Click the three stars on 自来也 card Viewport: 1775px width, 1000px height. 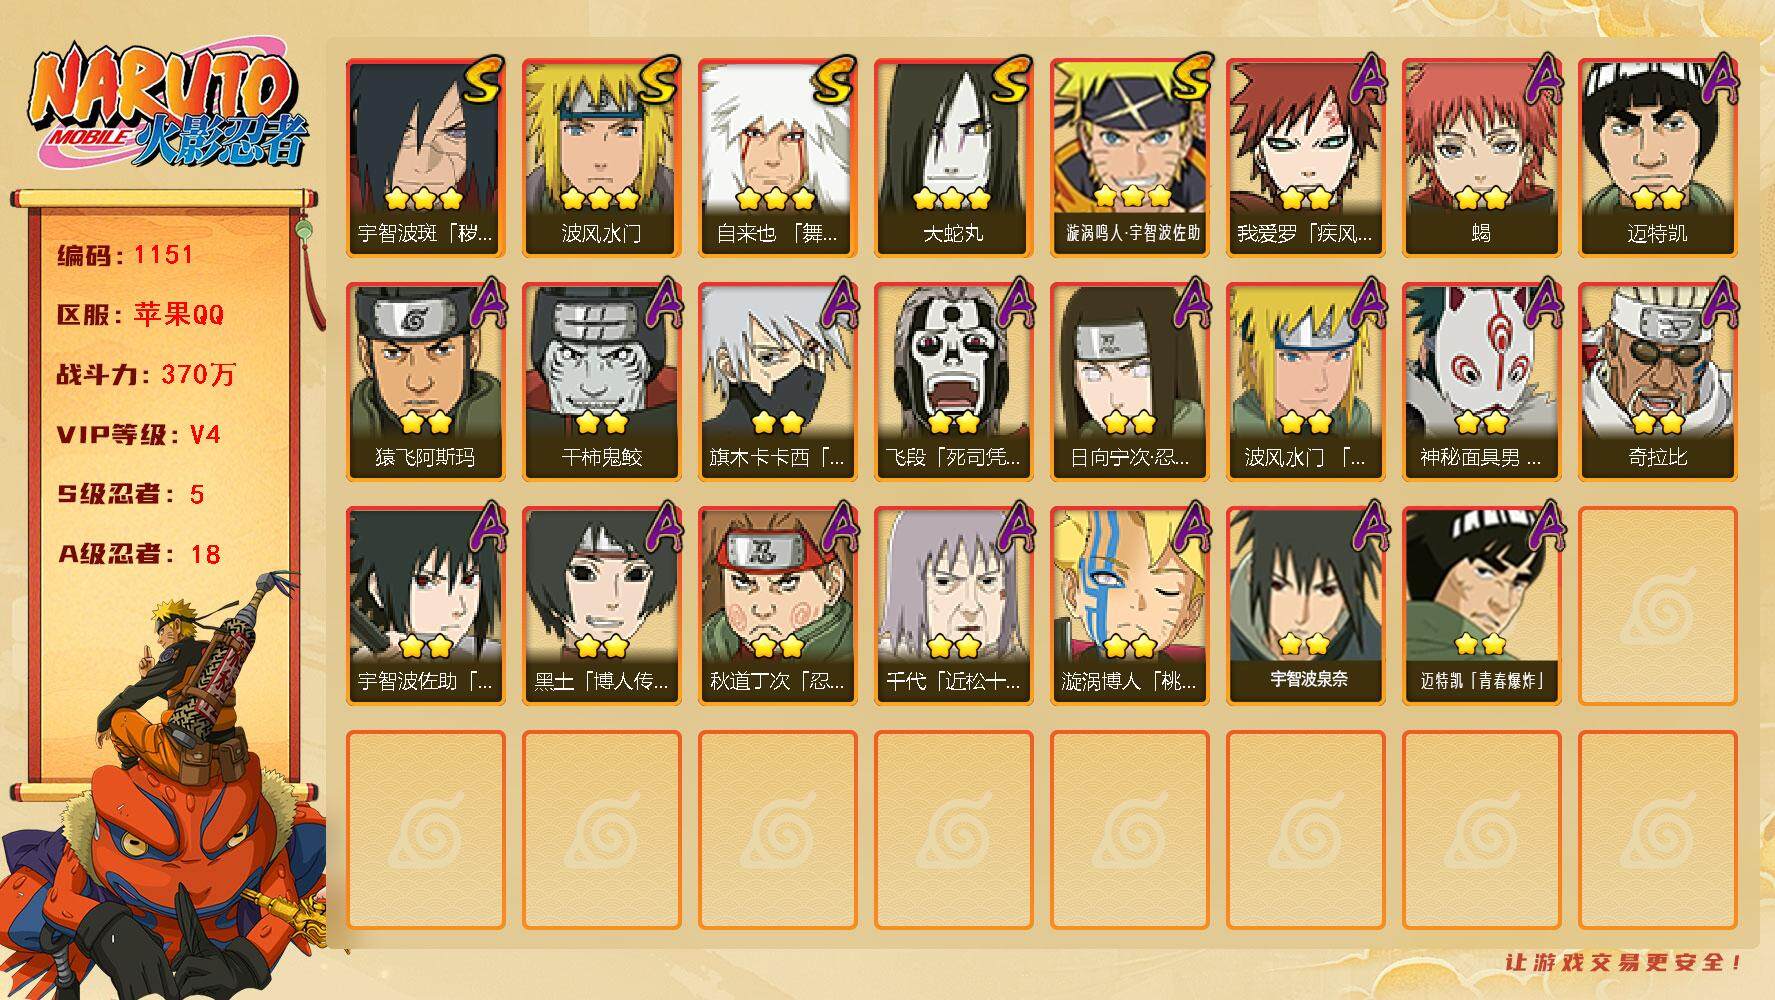(777, 199)
